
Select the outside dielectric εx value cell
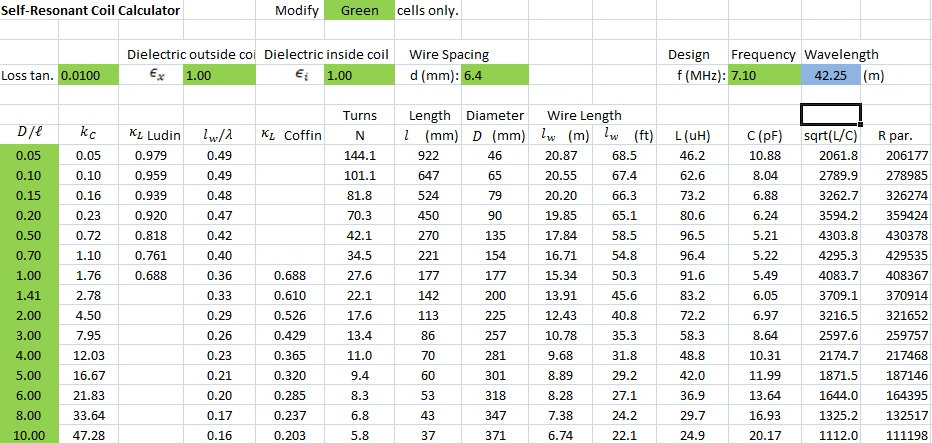pyautogui.click(x=221, y=75)
